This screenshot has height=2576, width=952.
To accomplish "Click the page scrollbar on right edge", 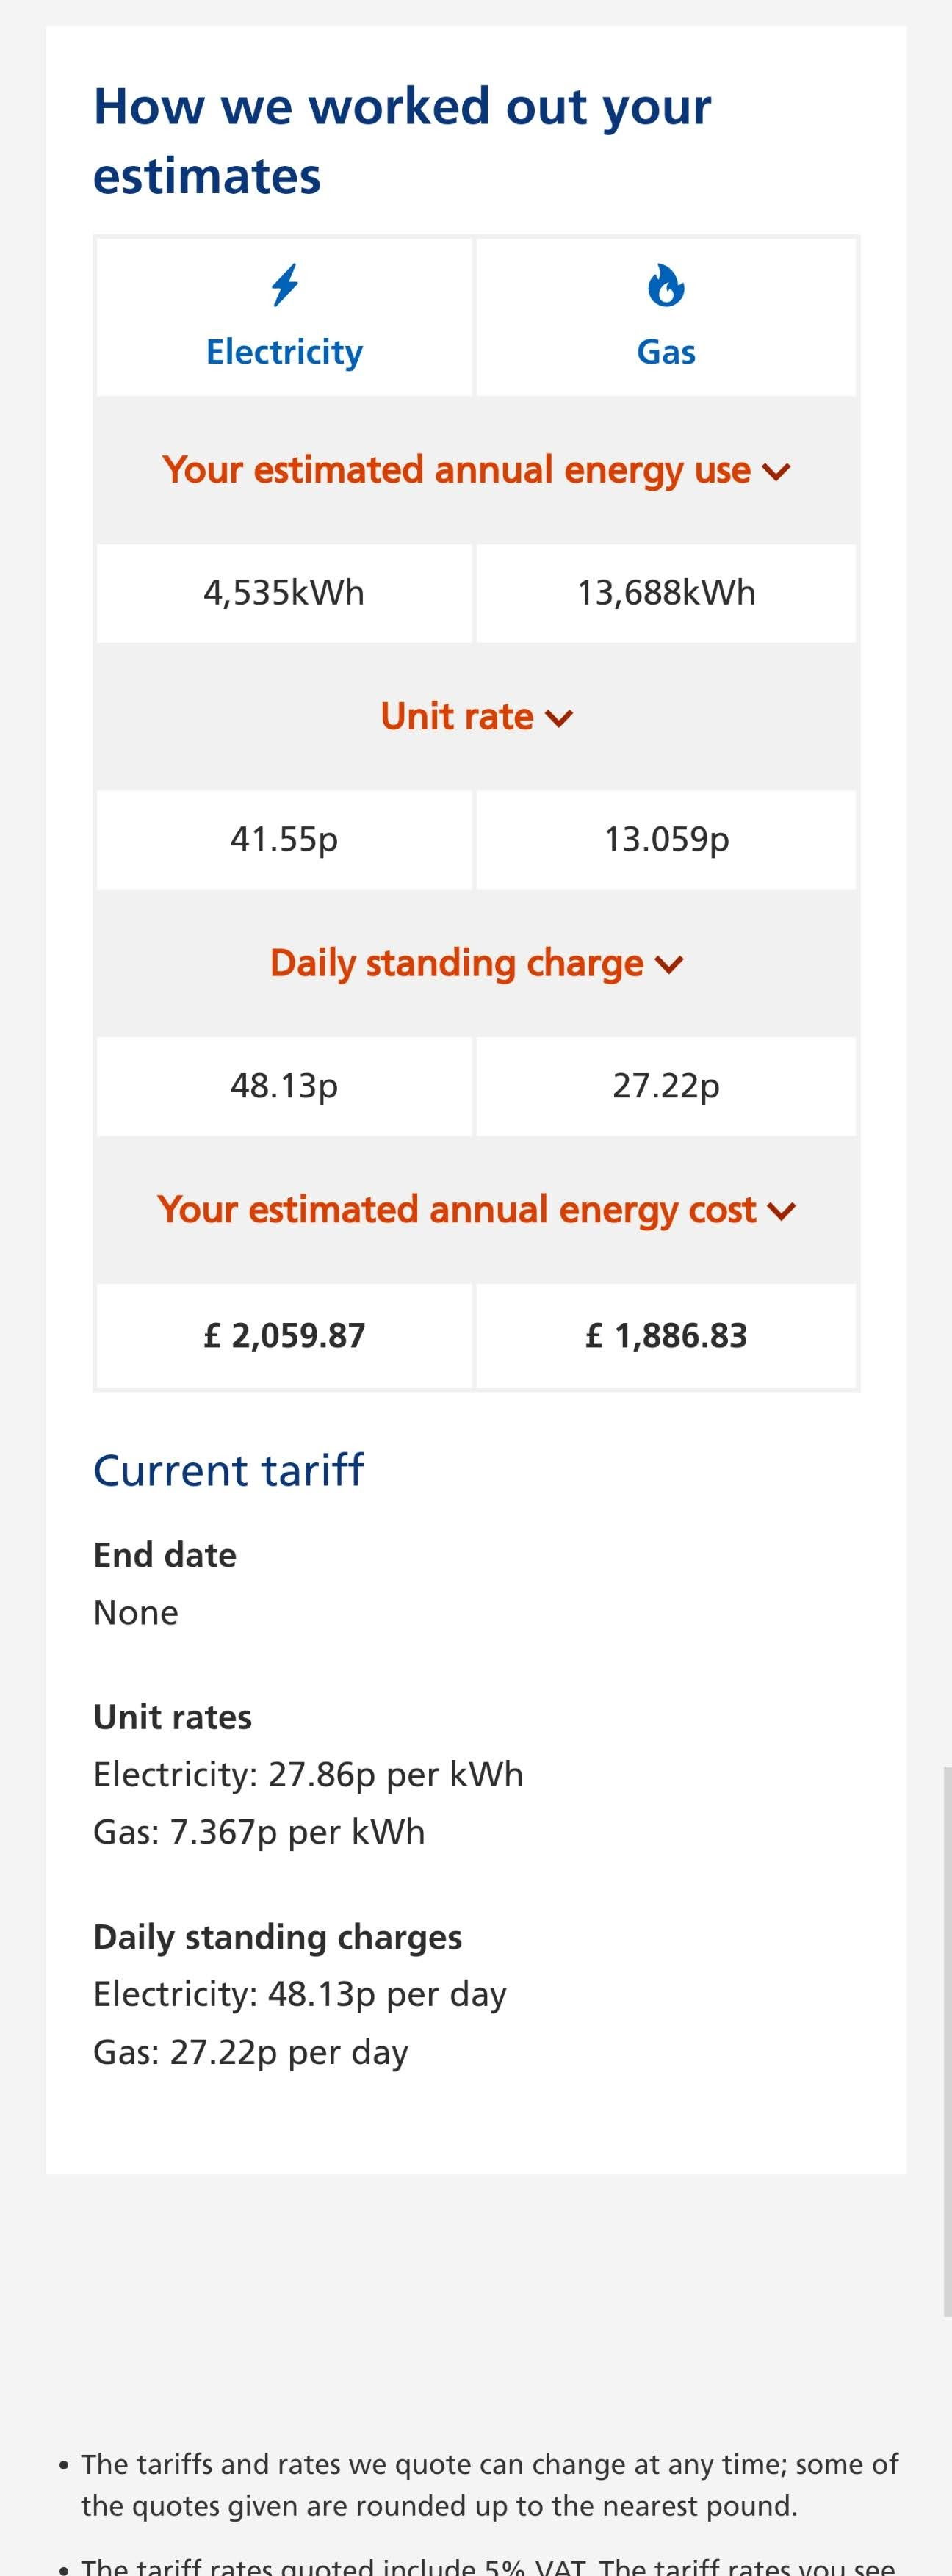I will [947, 2040].
